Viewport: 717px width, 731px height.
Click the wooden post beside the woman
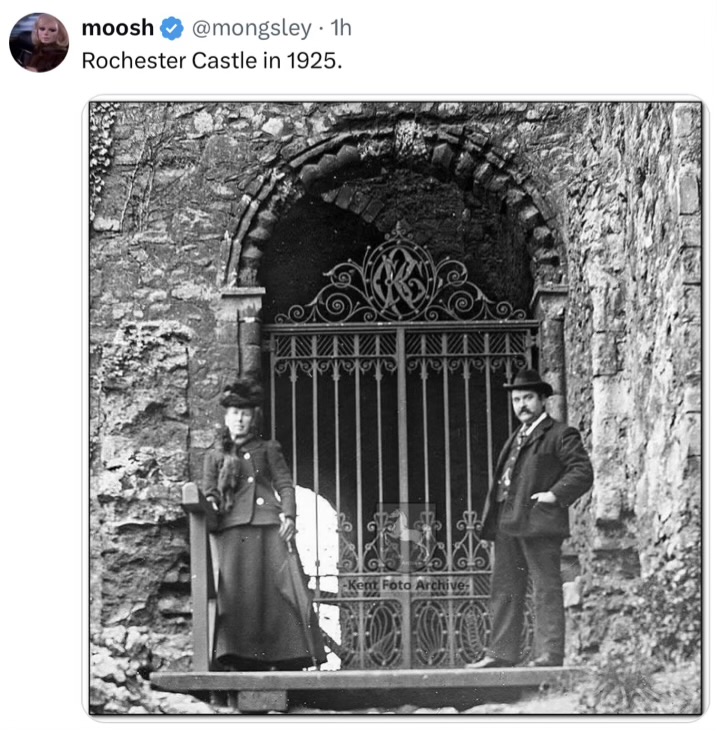click(199, 578)
